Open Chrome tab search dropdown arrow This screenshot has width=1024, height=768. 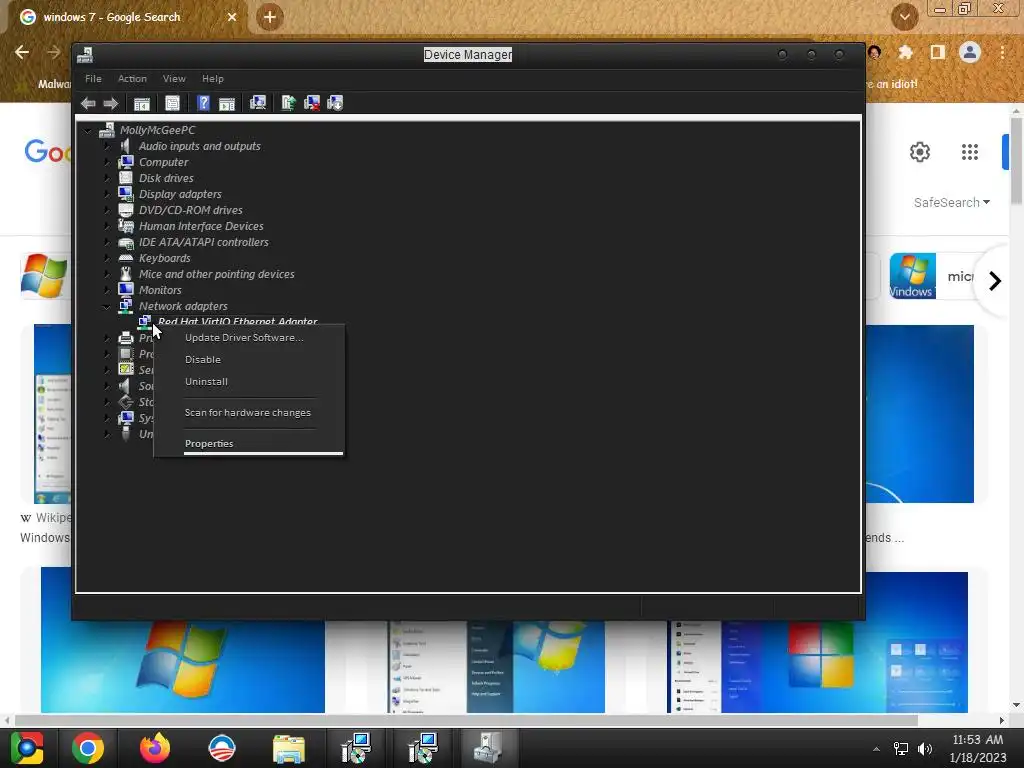(904, 18)
